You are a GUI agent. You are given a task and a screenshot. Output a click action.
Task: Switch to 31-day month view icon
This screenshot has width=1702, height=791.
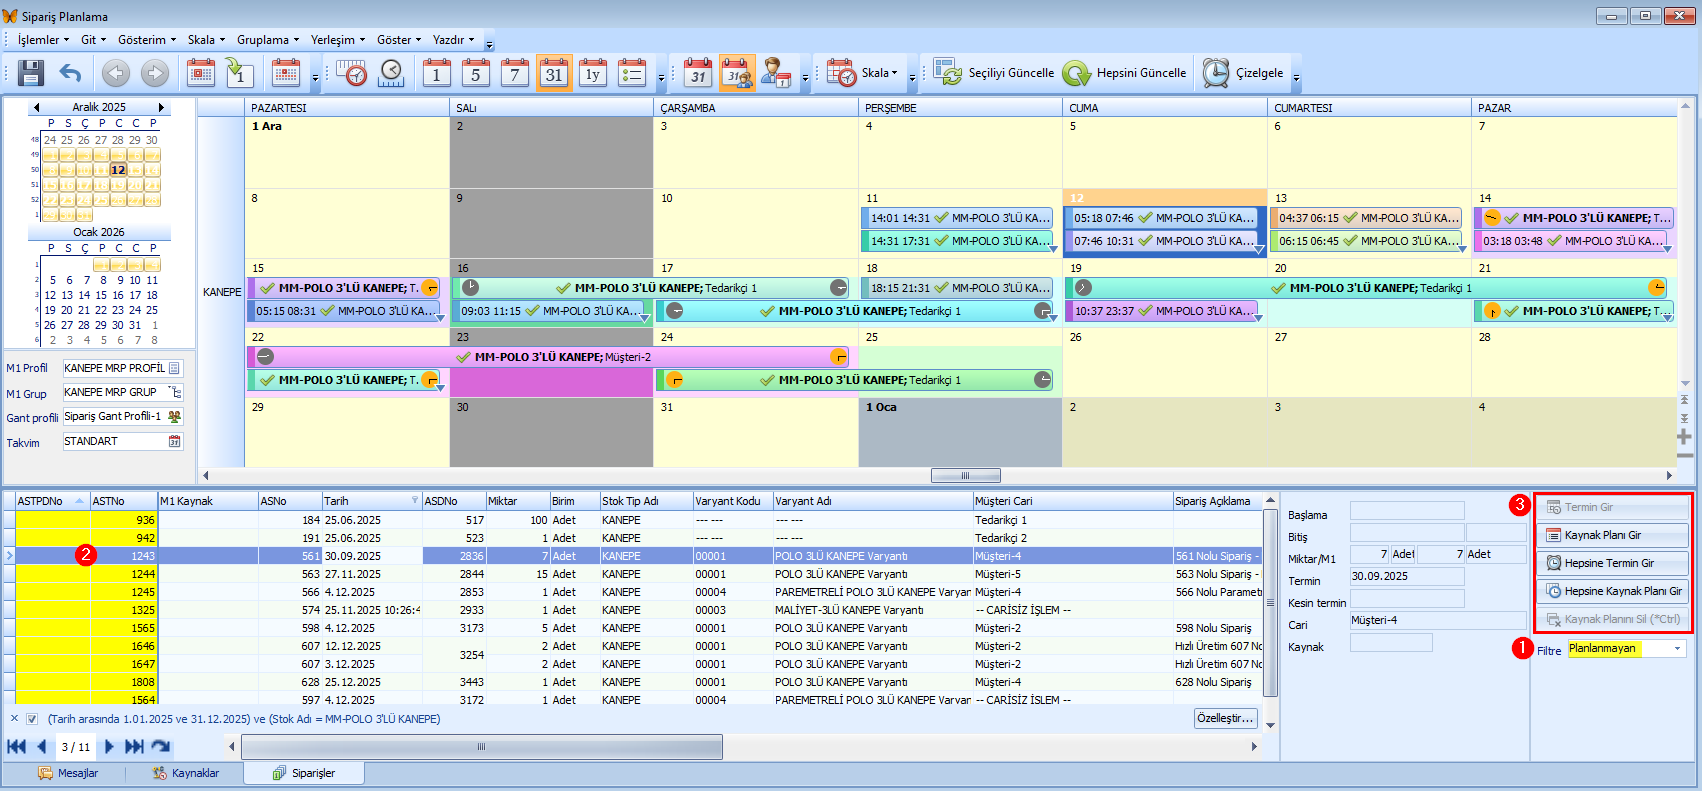click(554, 73)
